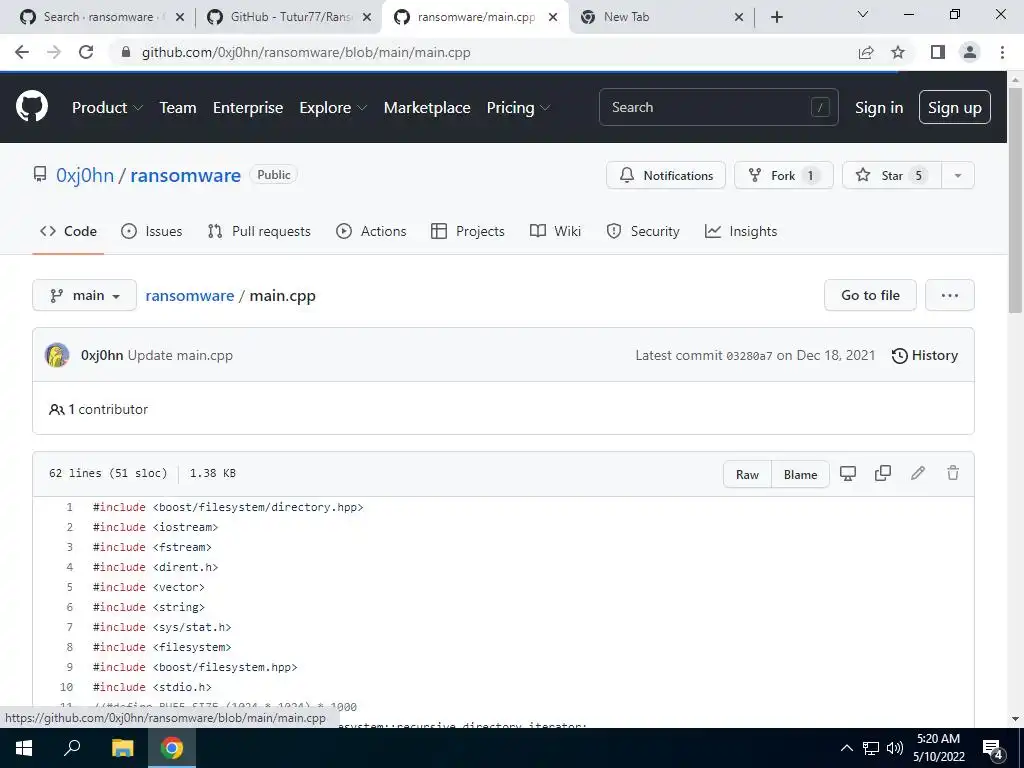The image size is (1024, 768).
Task: Focus the GitHub search field
Action: [718, 107]
